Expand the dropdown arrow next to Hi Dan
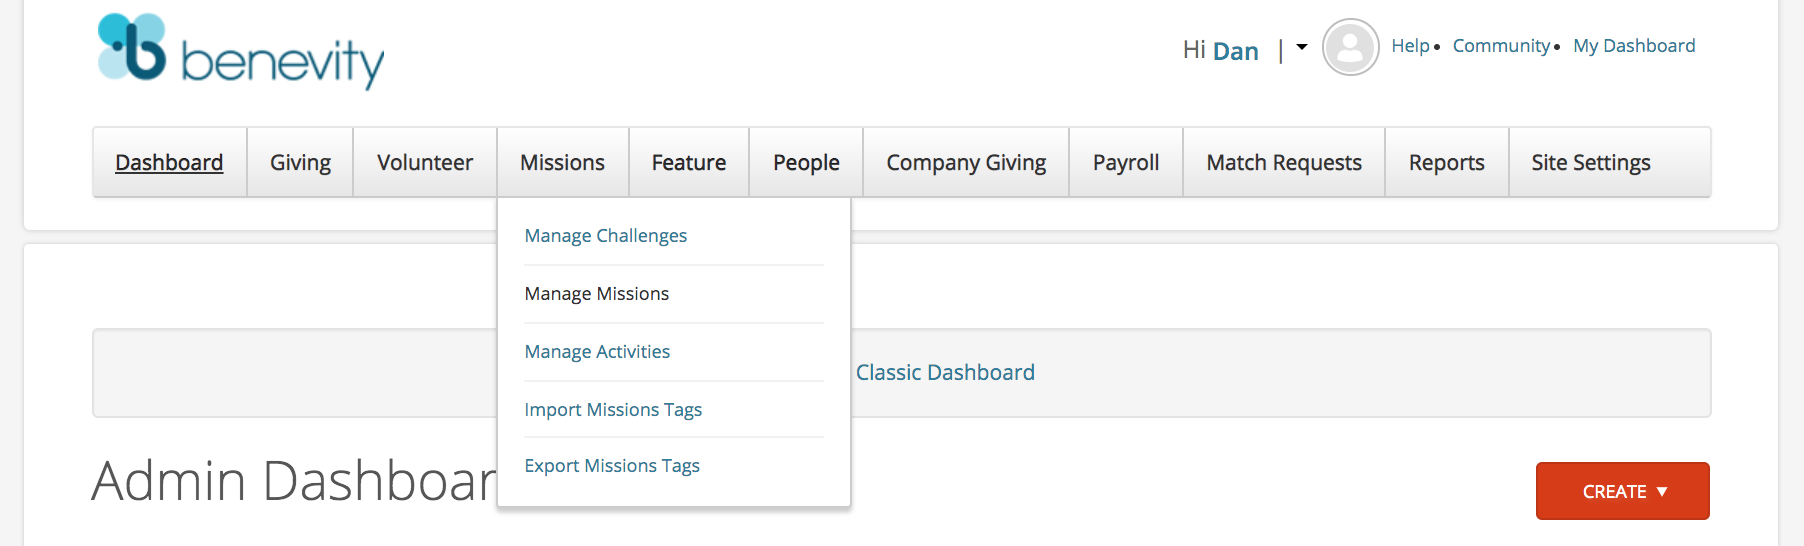The image size is (1804, 546). coord(1302,47)
